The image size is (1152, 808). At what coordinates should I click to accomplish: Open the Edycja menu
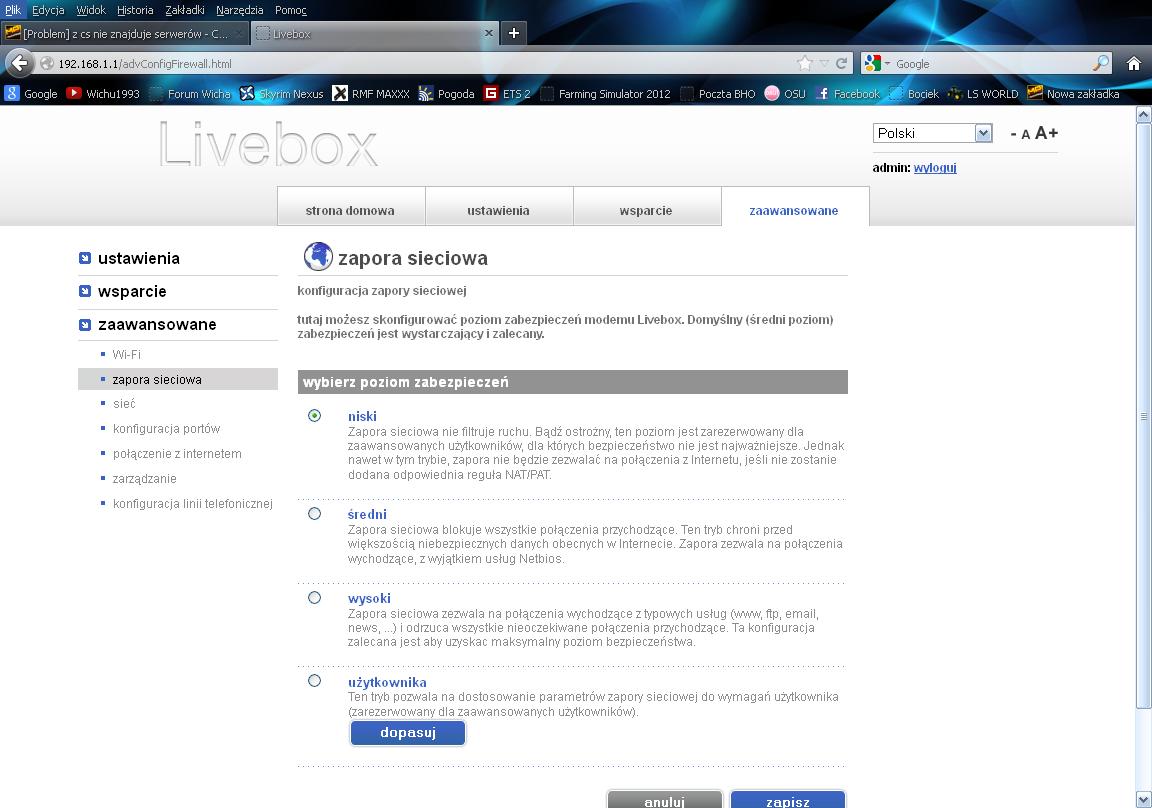(48, 10)
